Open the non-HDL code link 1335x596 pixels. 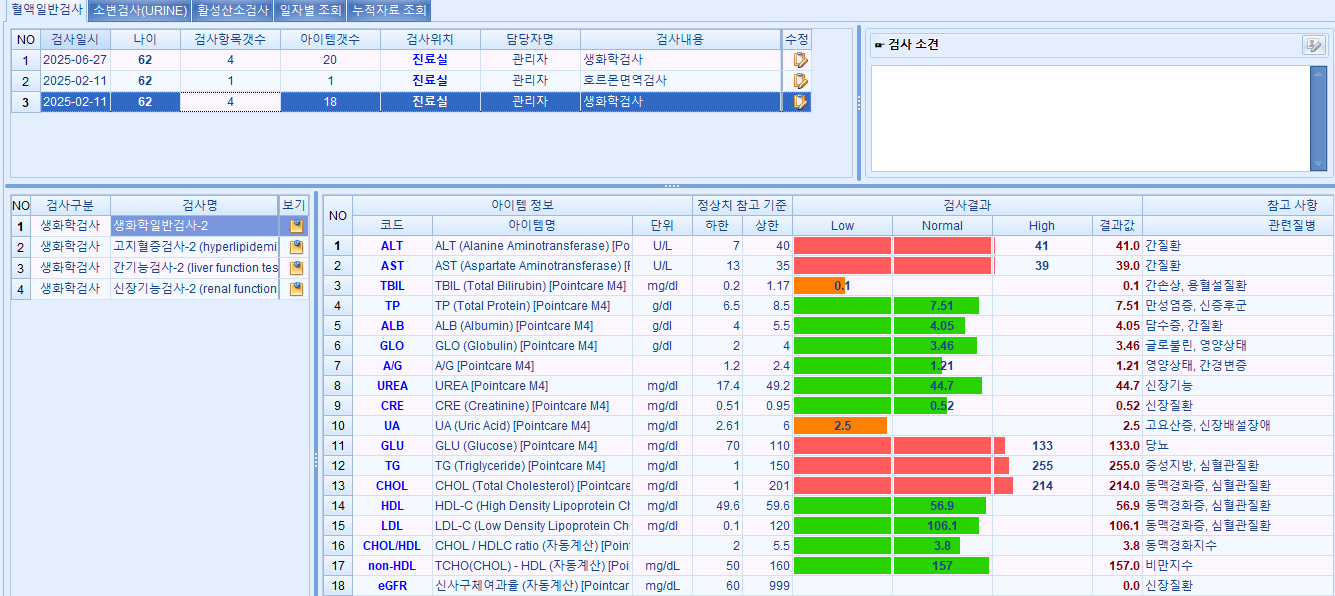(391, 565)
